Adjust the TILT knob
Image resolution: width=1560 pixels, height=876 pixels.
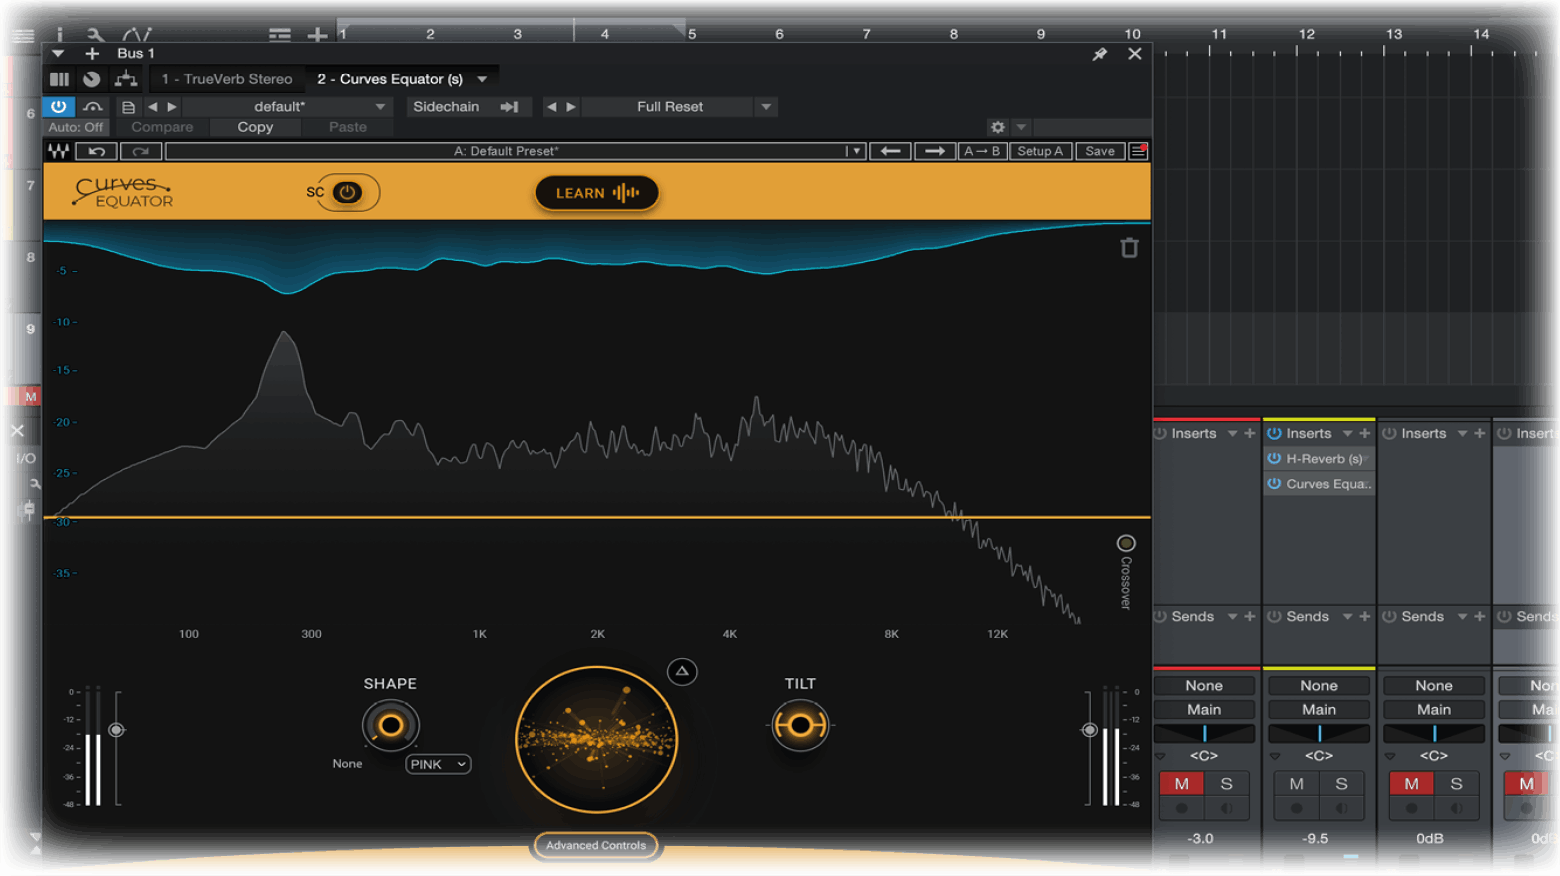[x=799, y=724]
